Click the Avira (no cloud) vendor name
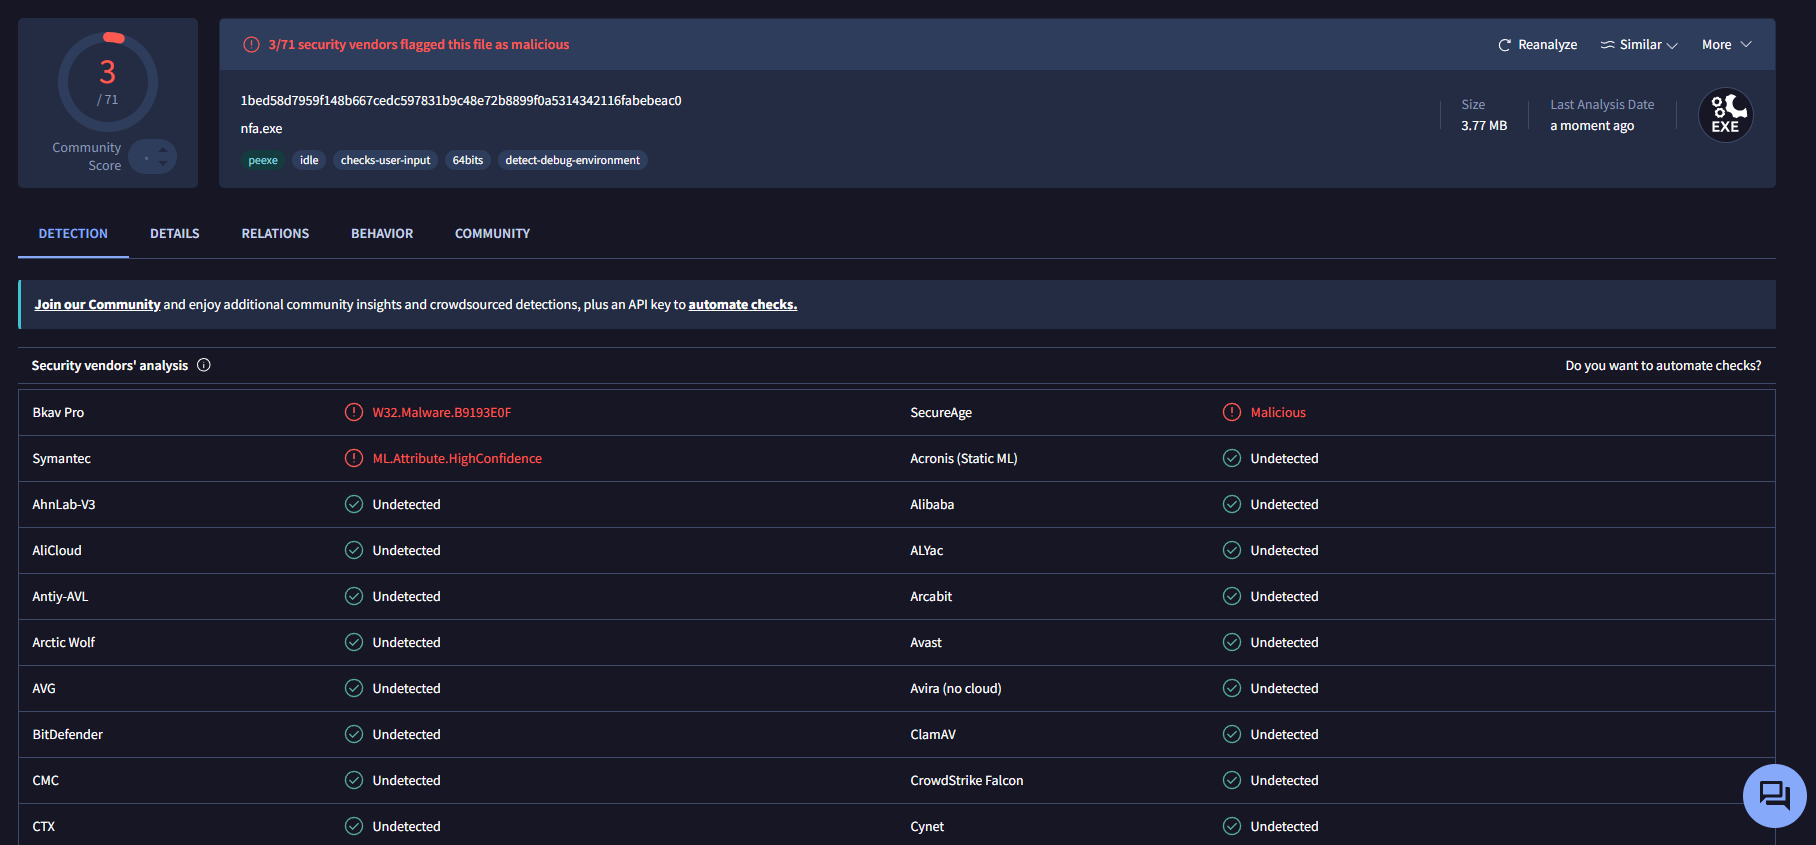 point(956,689)
